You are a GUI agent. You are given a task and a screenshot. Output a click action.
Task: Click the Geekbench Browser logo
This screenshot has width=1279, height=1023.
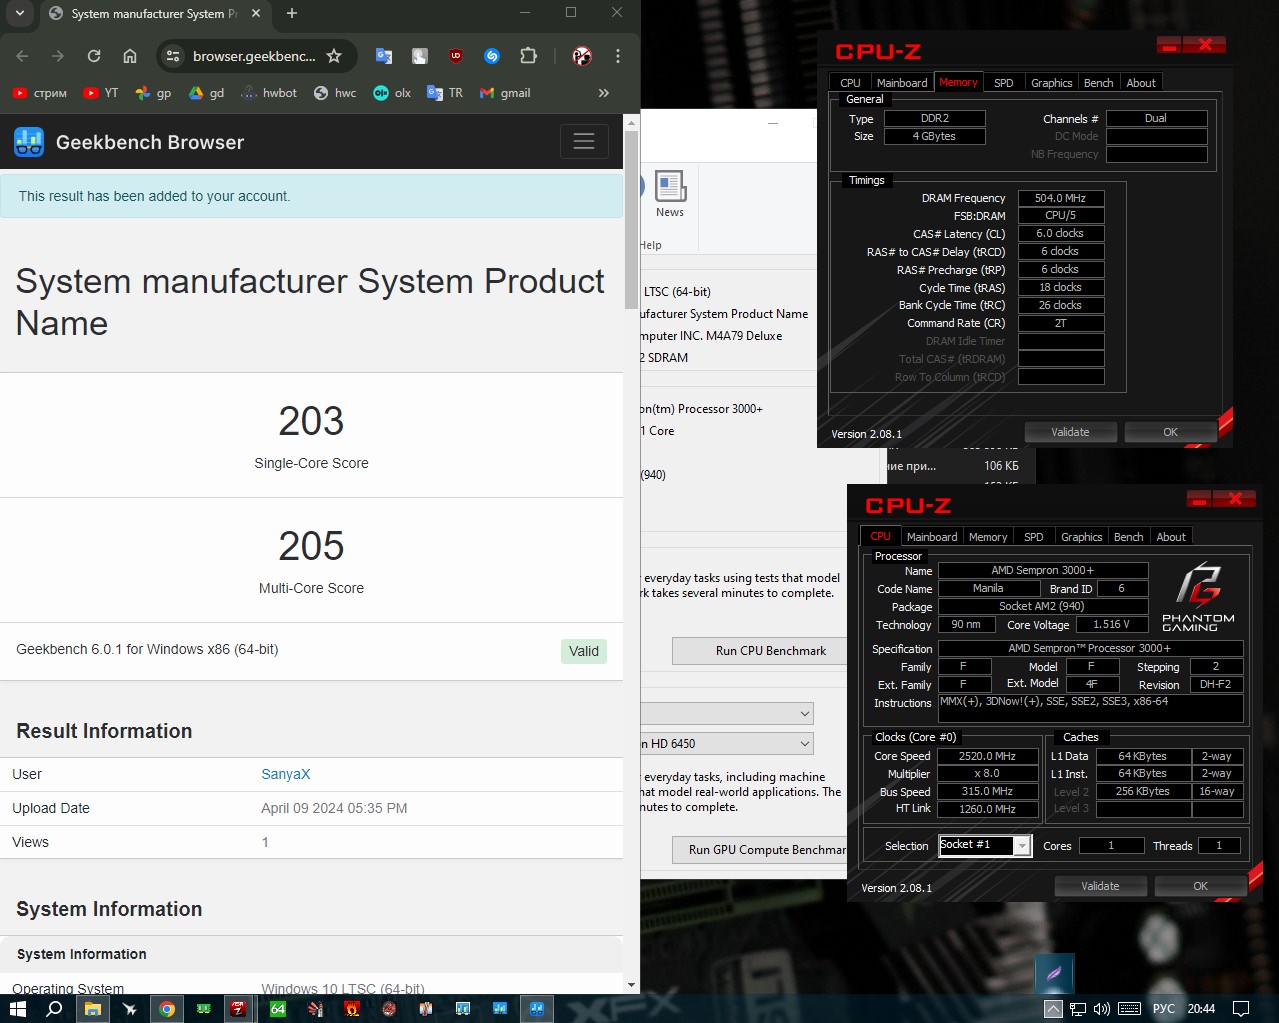click(129, 142)
